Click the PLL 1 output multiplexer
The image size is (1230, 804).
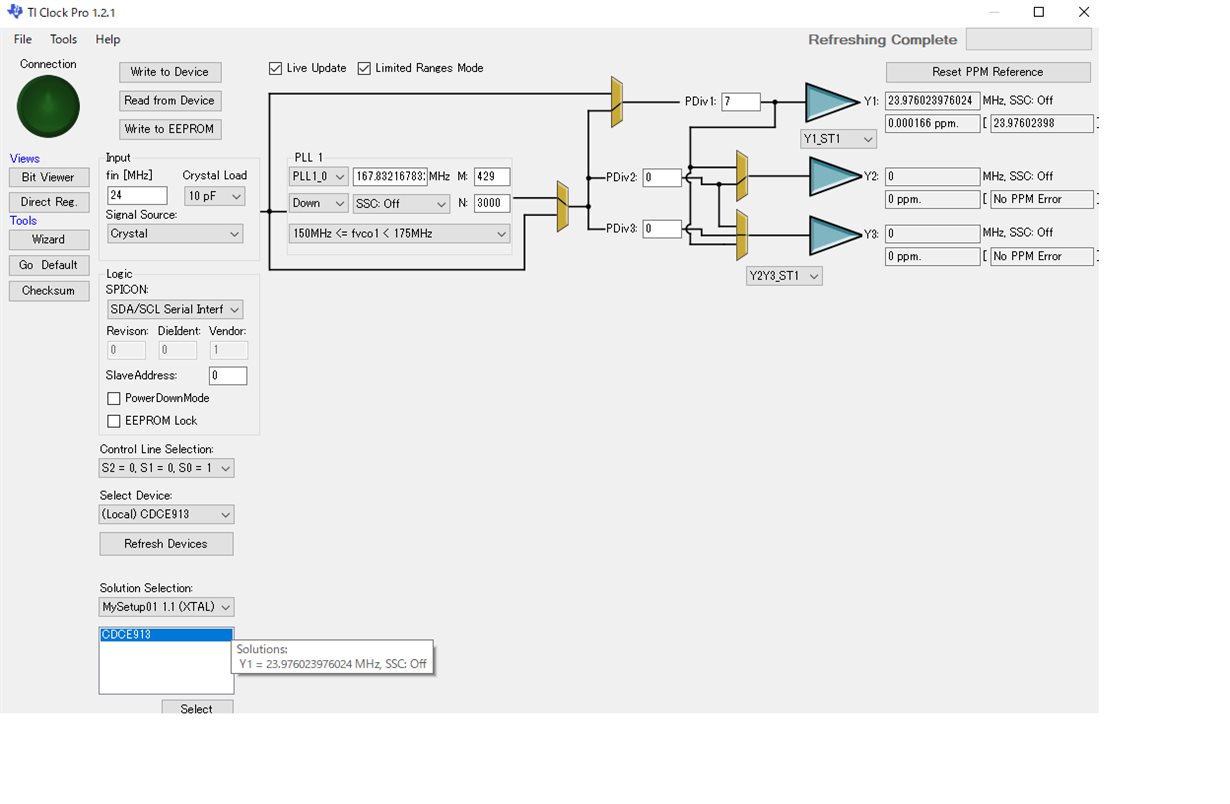[563, 207]
